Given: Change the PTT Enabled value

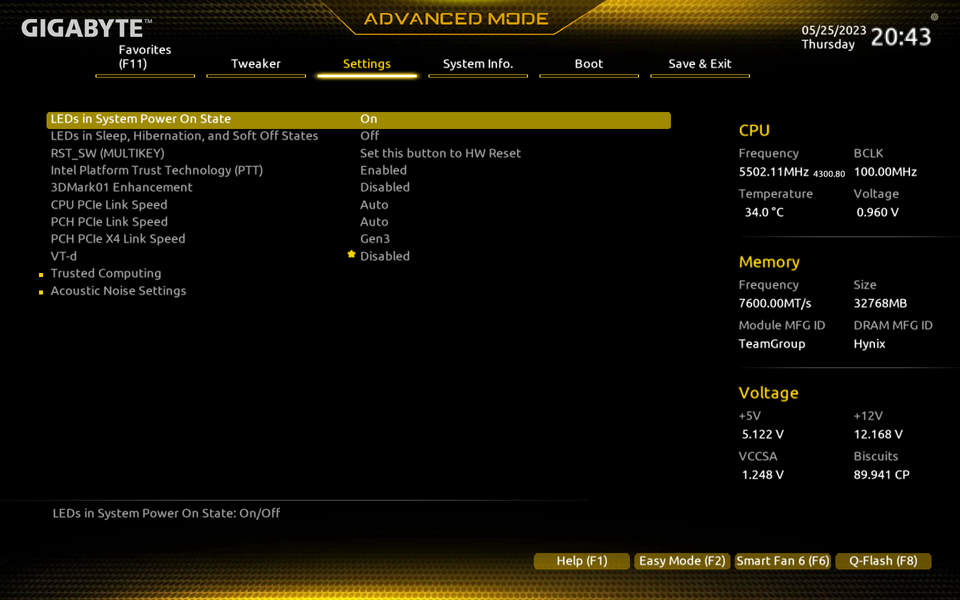Looking at the screenshot, I should point(383,170).
